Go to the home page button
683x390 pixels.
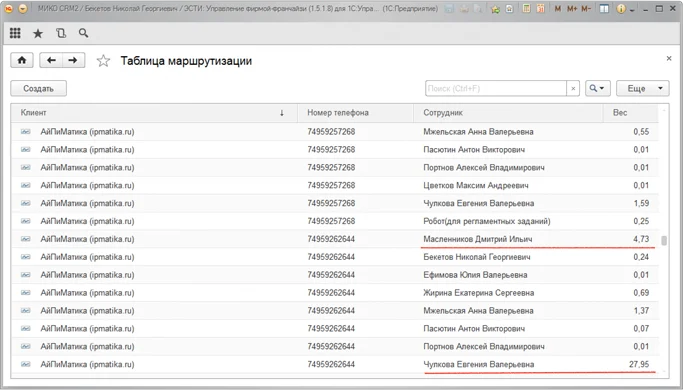pyautogui.click(x=22, y=60)
